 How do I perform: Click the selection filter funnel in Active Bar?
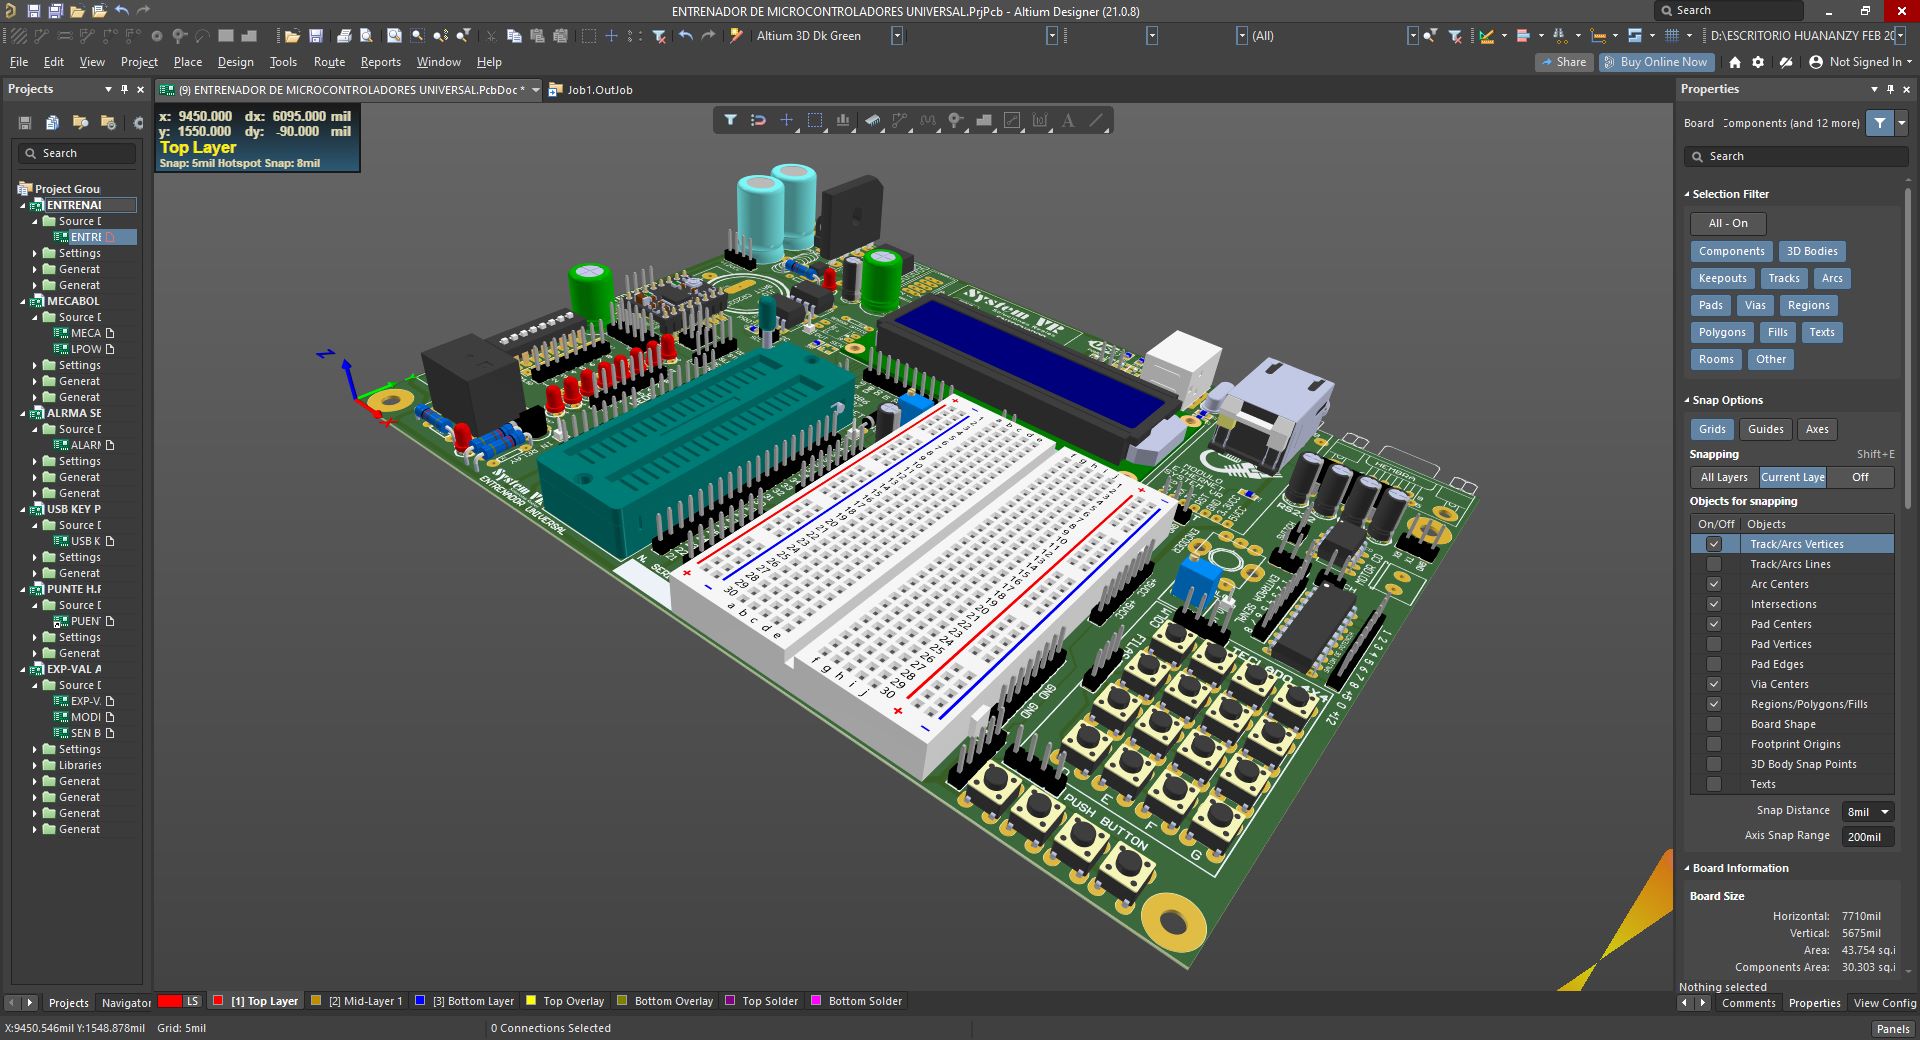(x=730, y=121)
